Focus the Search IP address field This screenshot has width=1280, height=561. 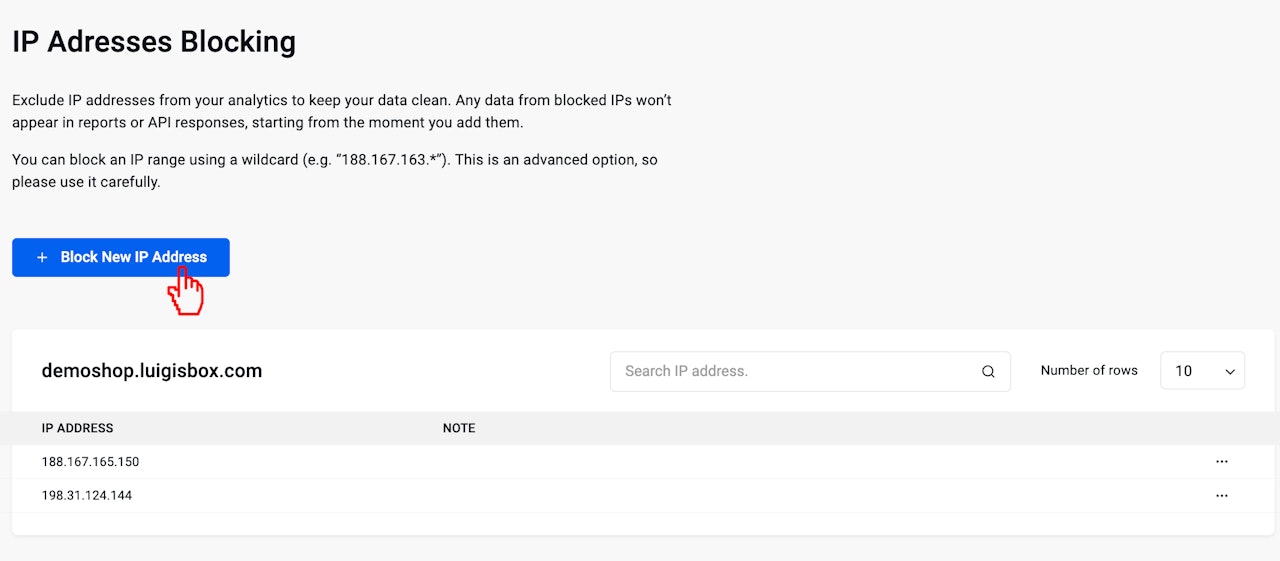(795, 371)
